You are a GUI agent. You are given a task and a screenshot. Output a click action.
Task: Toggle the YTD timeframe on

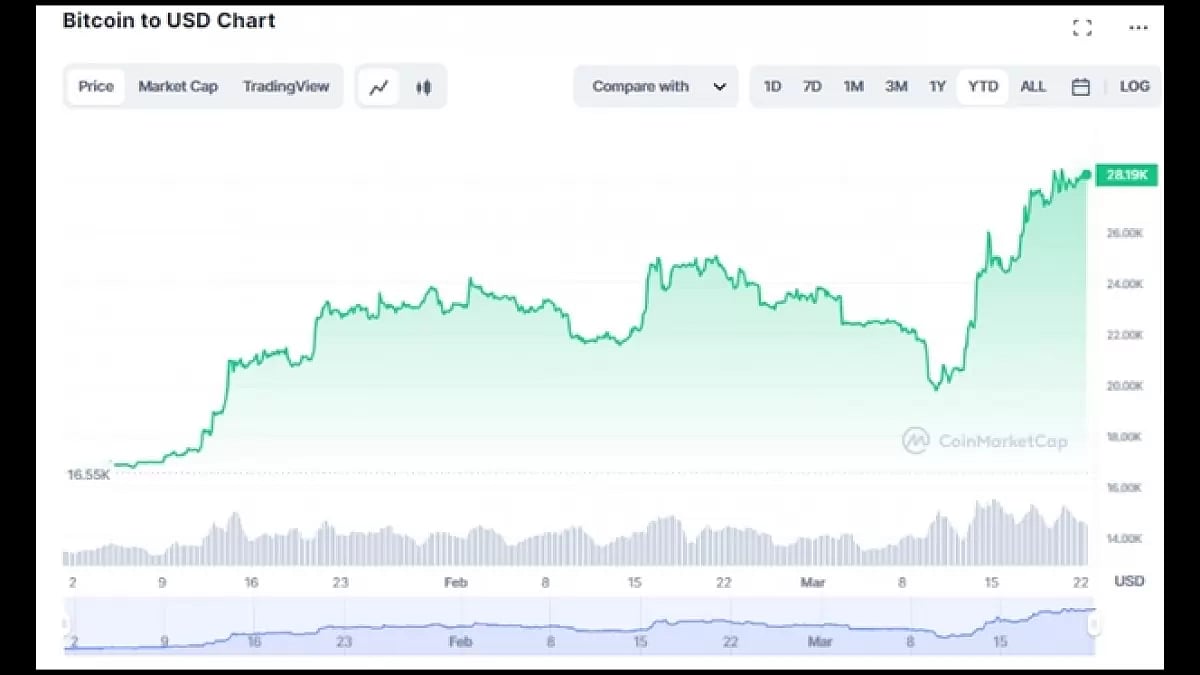coord(982,87)
